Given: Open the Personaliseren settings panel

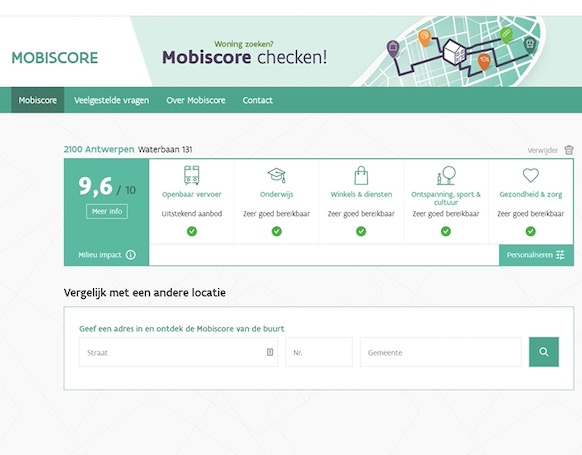Looking at the screenshot, I should (x=536, y=255).
